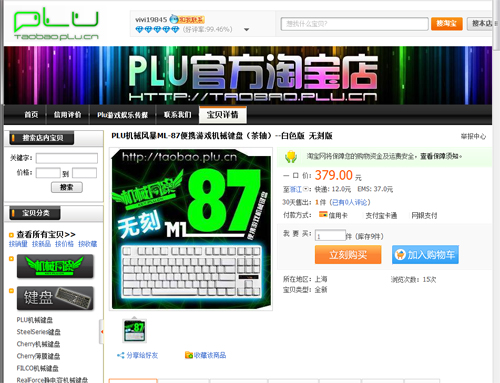Open the Cherry机械键盘 category
500x383 pixels.
tap(38, 344)
